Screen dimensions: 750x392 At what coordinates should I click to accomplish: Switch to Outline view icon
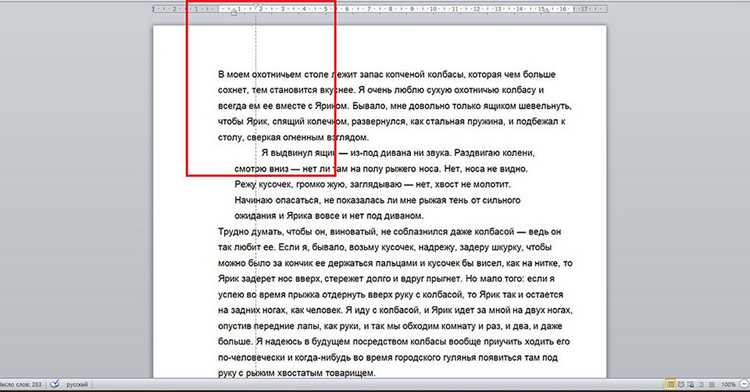coord(702,384)
